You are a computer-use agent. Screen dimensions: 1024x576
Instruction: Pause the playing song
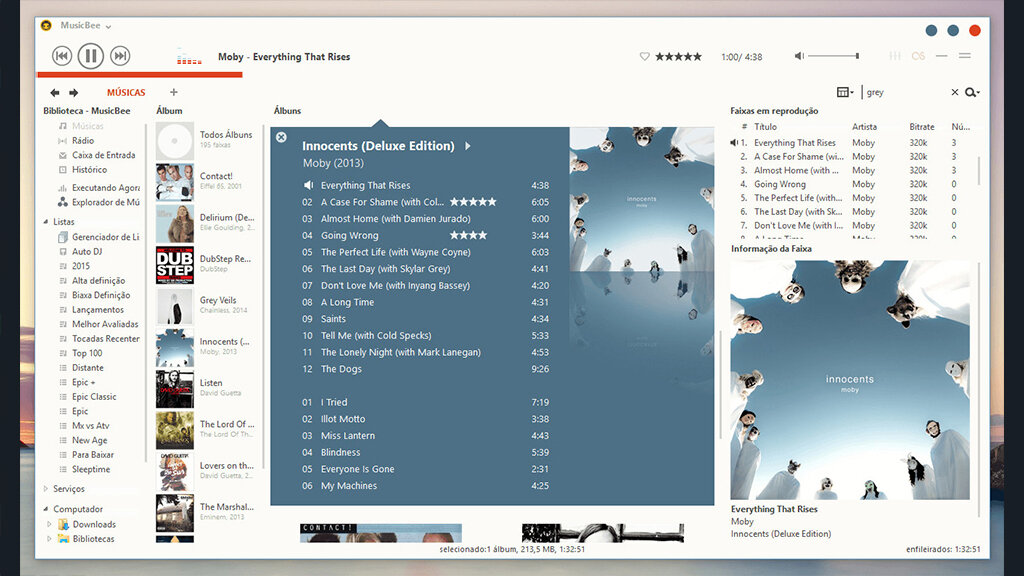pos(91,56)
